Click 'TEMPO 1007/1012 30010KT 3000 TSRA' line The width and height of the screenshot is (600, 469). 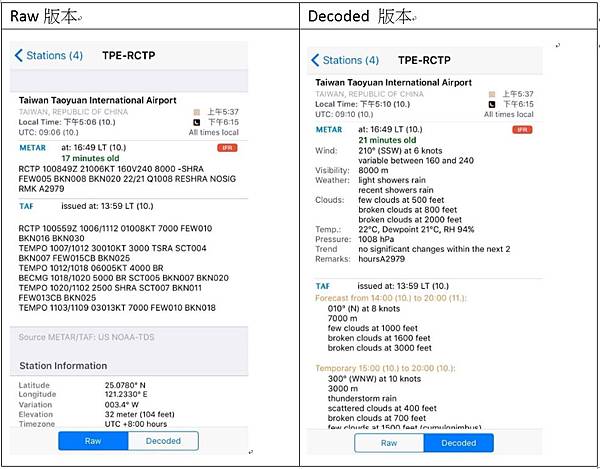tap(112, 248)
